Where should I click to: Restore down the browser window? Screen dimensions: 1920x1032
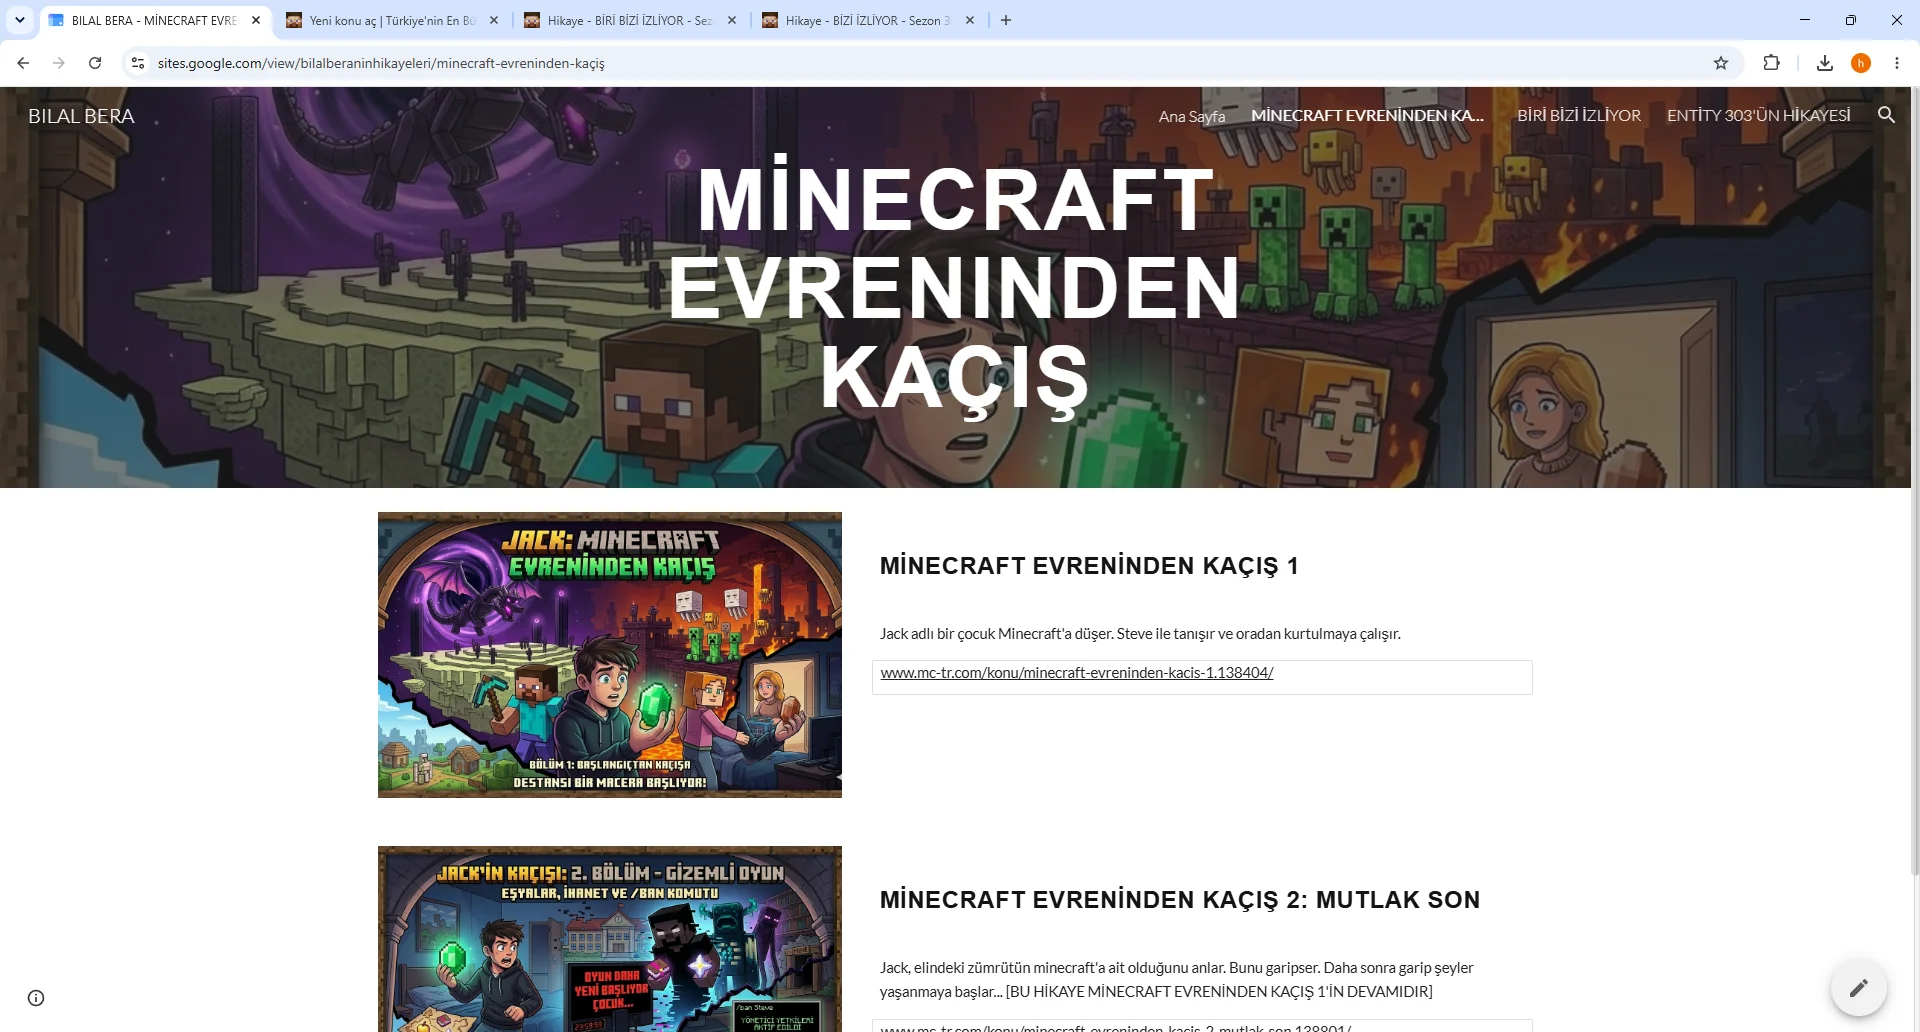tap(1851, 20)
